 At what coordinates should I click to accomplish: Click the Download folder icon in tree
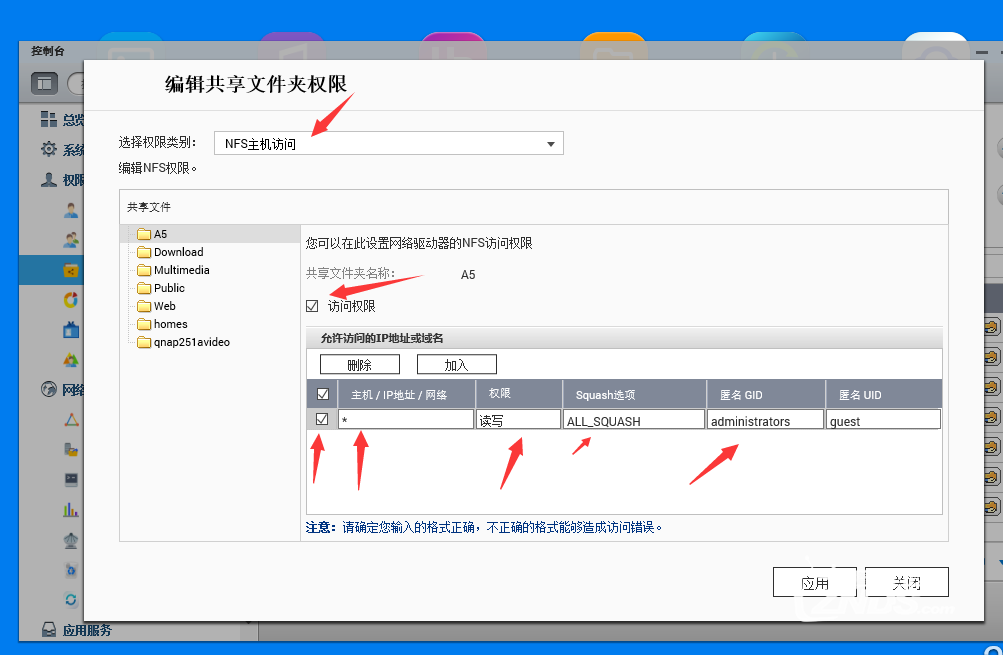click(x=144, y=252)
